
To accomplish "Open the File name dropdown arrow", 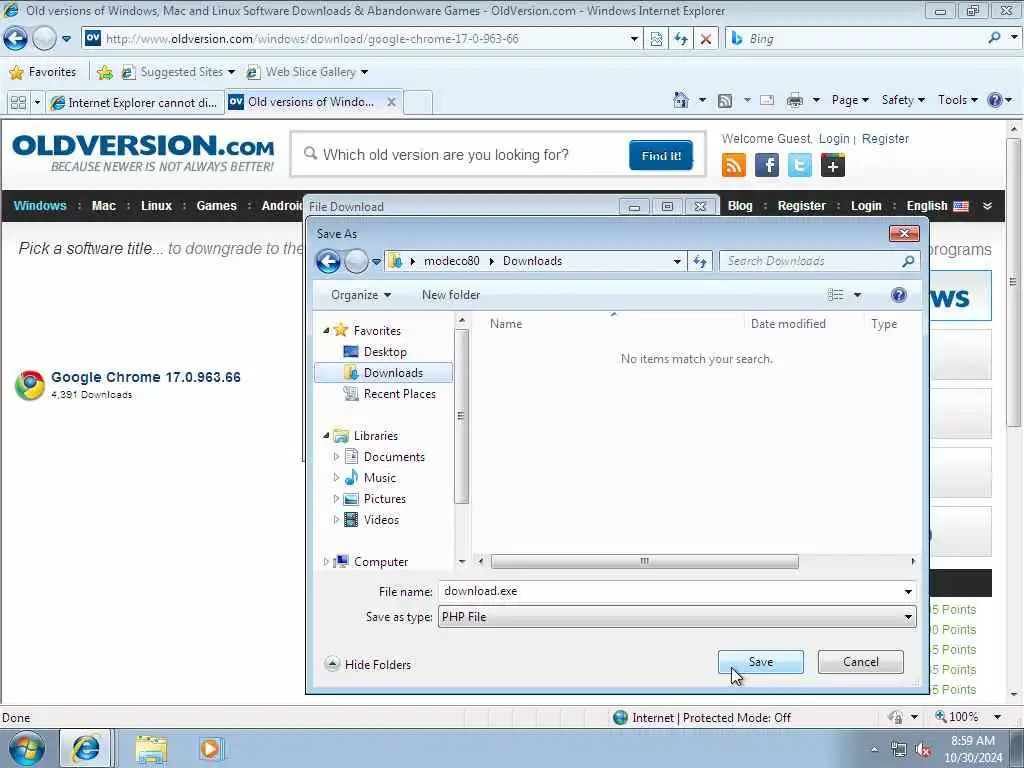I will click(908, 591).
